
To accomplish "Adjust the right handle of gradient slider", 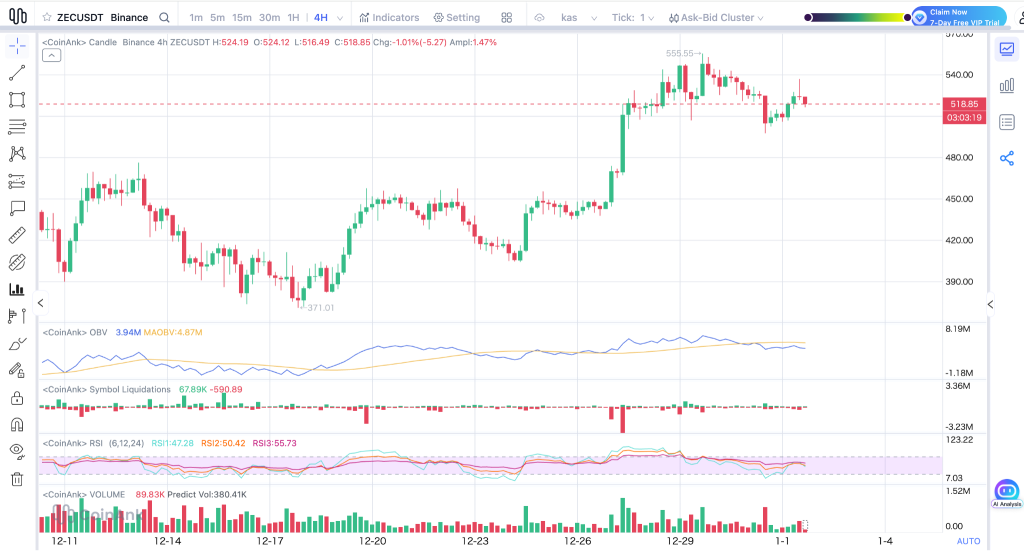I will click(x=908, y=18).
